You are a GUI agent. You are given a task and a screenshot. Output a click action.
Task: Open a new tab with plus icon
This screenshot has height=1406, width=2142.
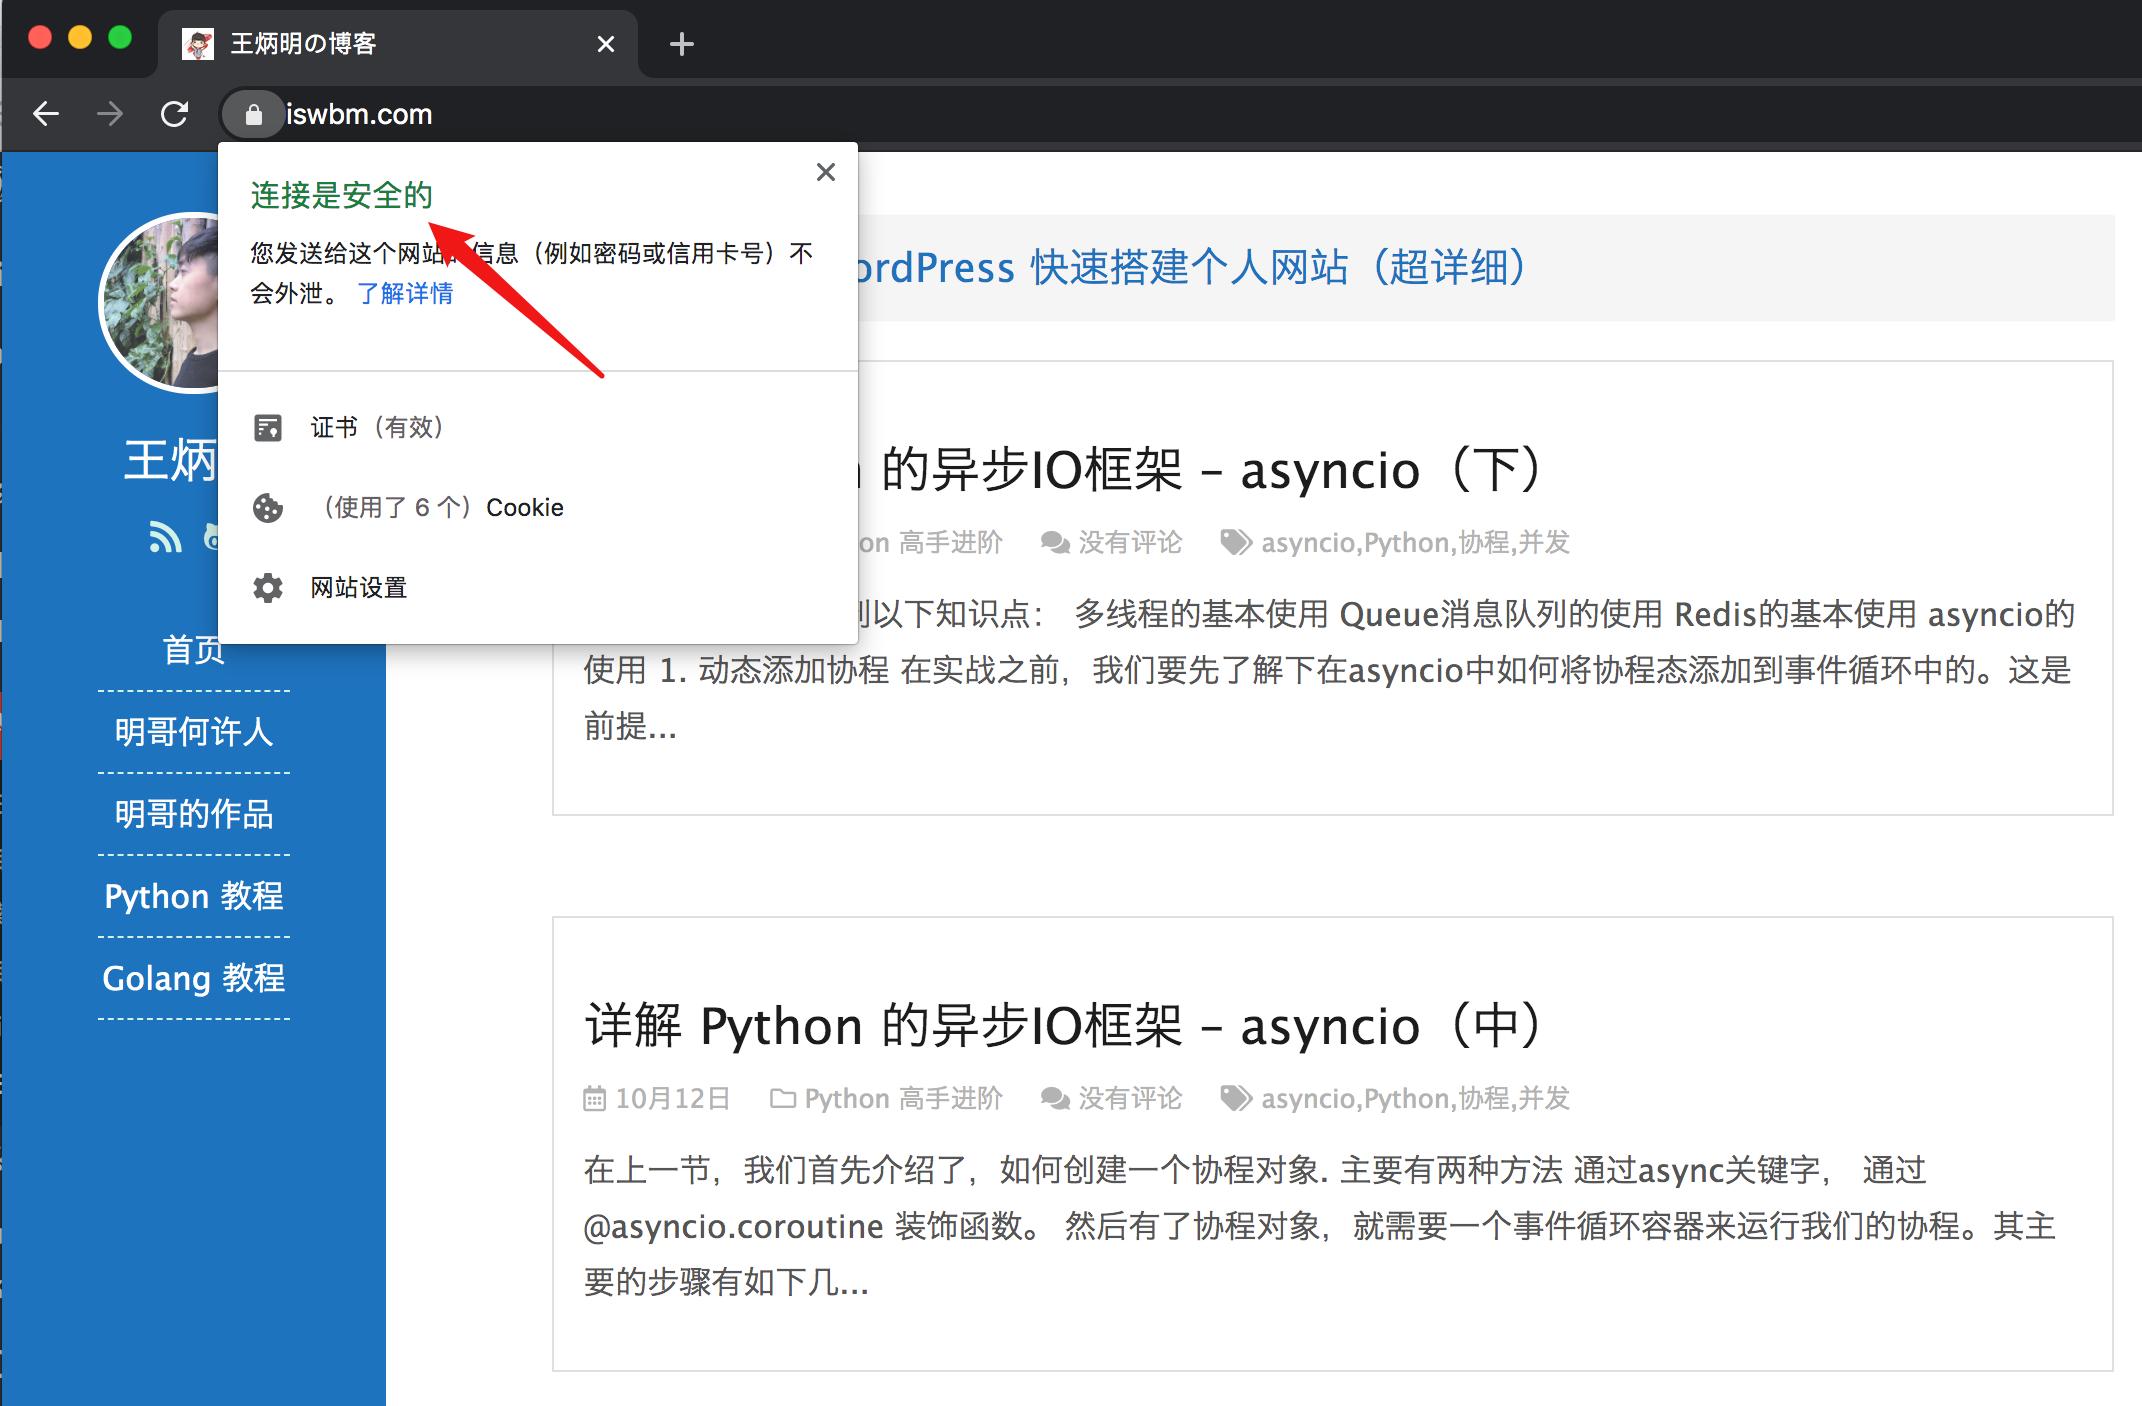pyautogui.click(x=682, y=44)
